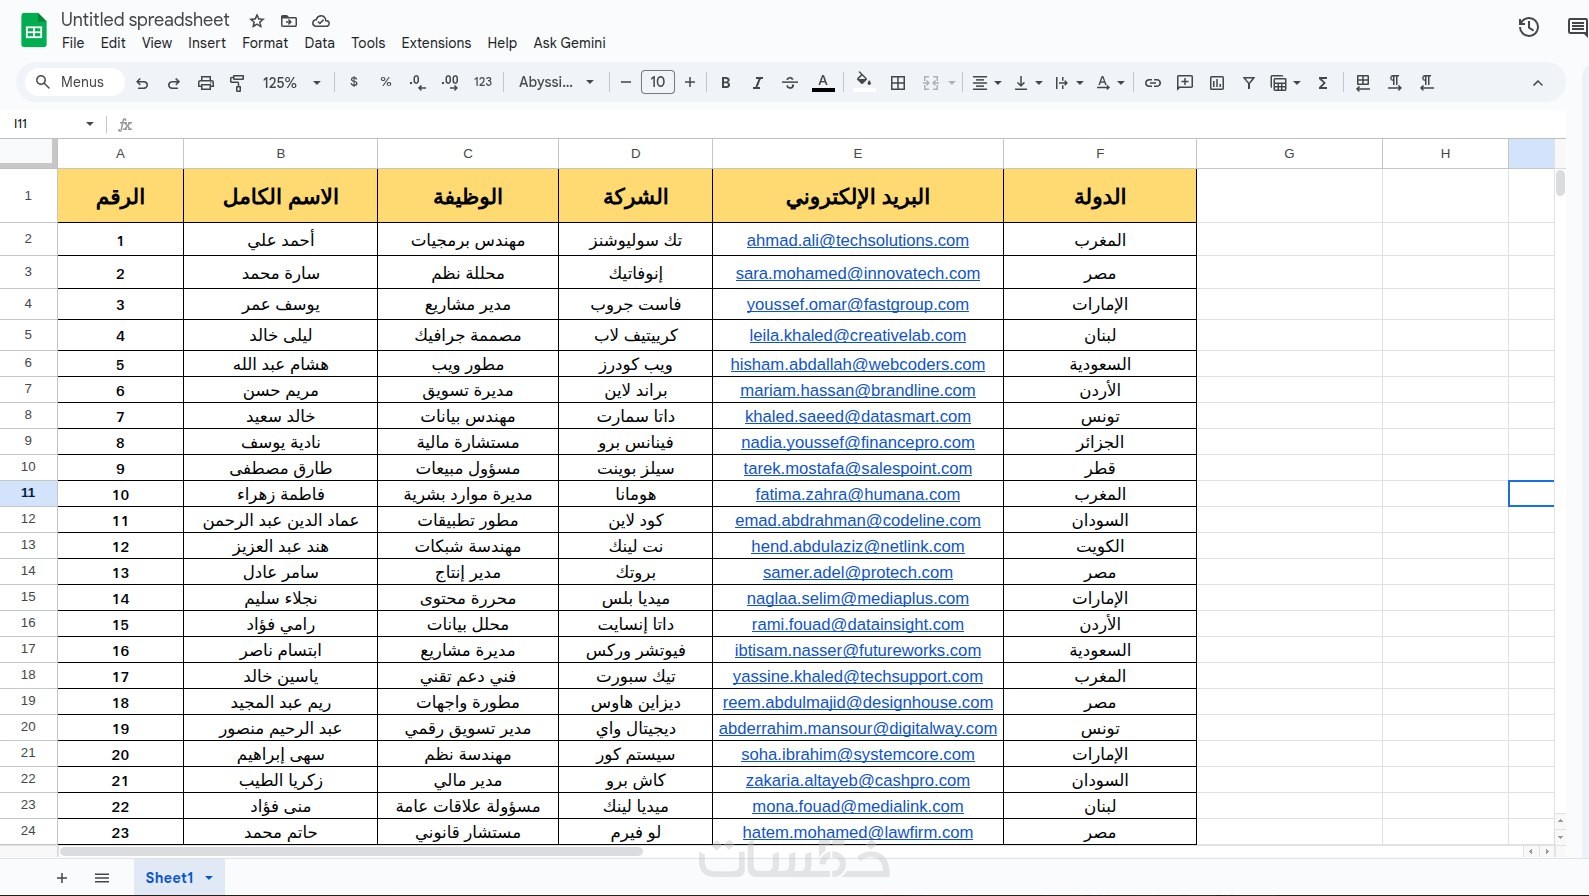Open the zoom 125% dropdown
The image size is (1589, 896).
[x=291, y=83]
